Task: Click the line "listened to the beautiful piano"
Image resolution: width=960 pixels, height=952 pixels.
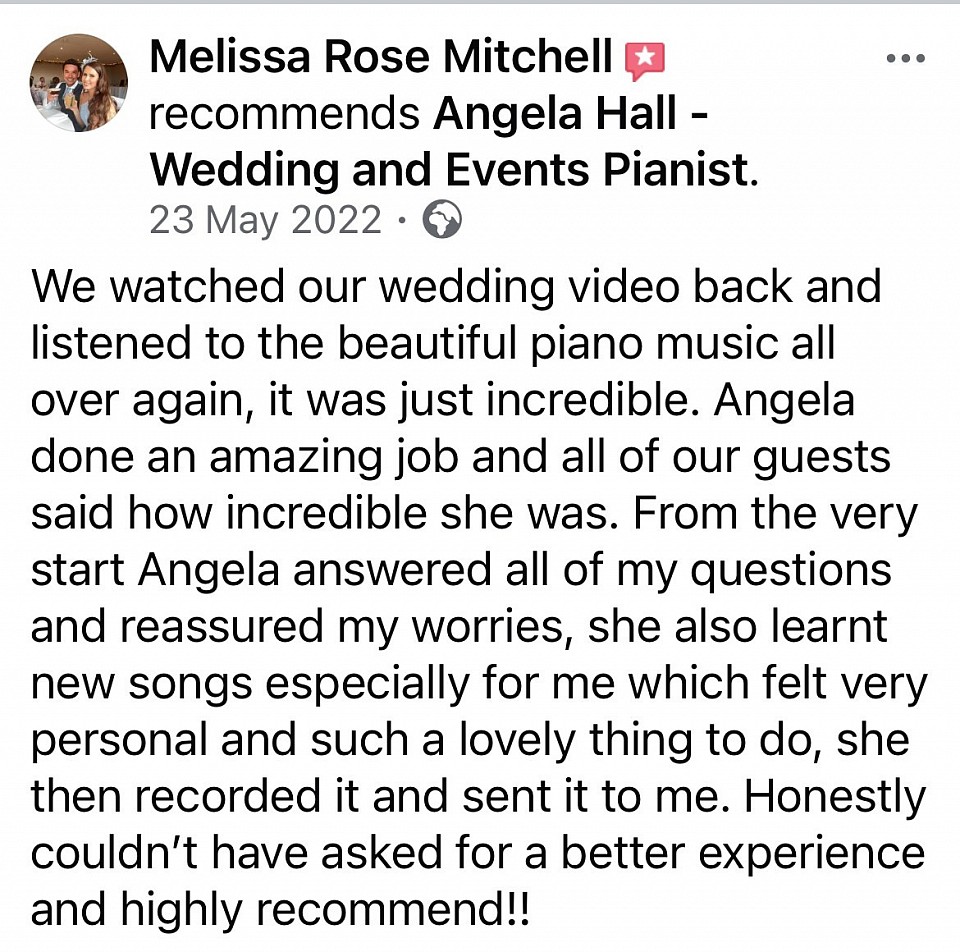Action: coord(432,344)
